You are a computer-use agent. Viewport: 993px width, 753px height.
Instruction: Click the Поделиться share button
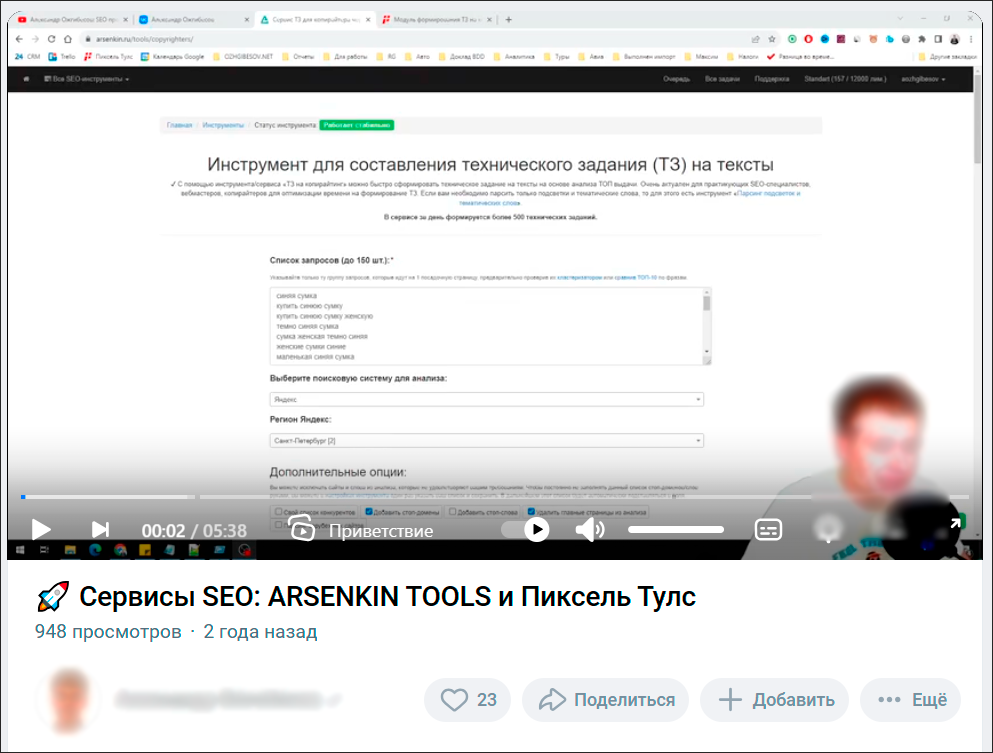tap(605, 700)
